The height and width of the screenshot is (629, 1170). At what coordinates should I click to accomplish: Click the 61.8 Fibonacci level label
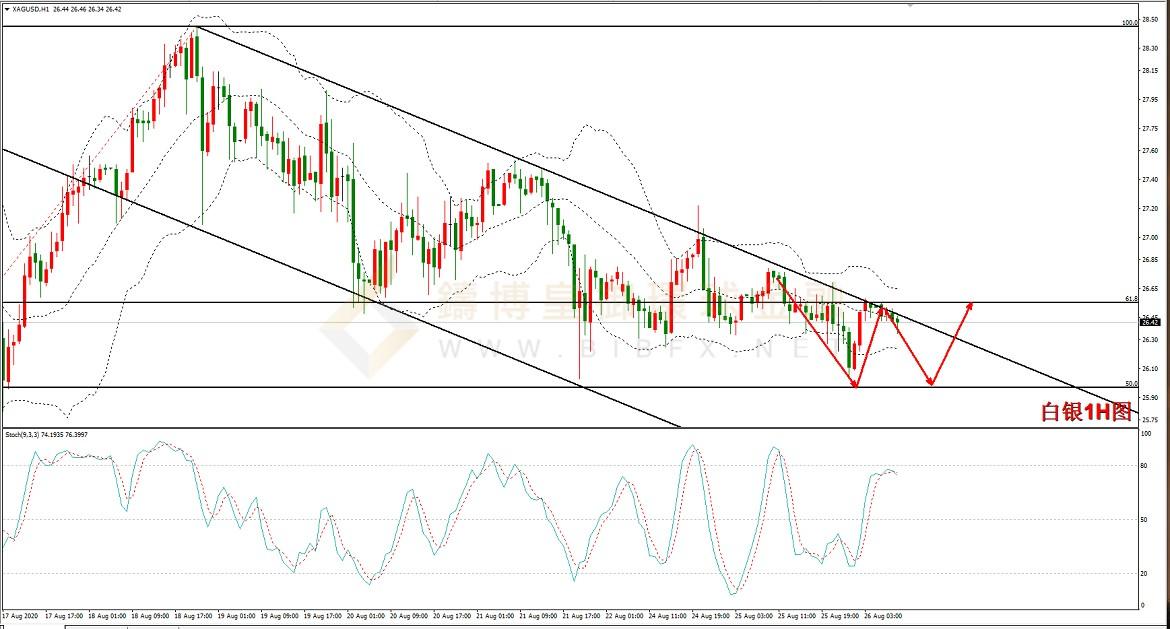tap(1131, 298)
